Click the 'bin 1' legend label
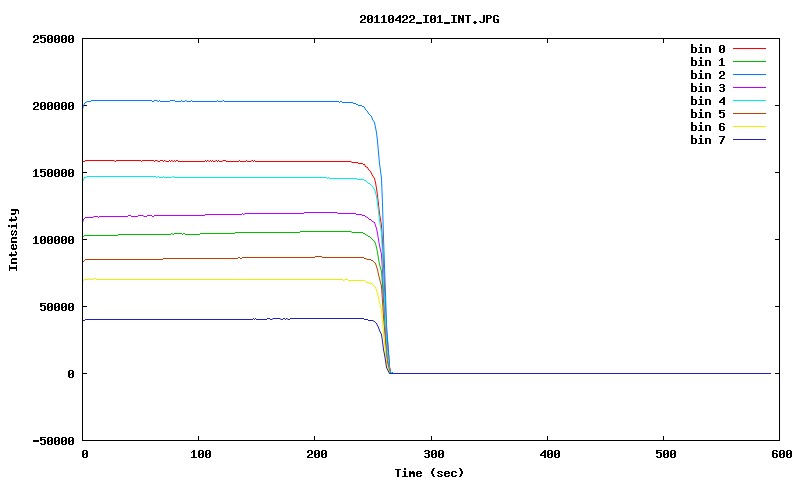Viewport: 800px width, 480px height. (x=707, y=62)
